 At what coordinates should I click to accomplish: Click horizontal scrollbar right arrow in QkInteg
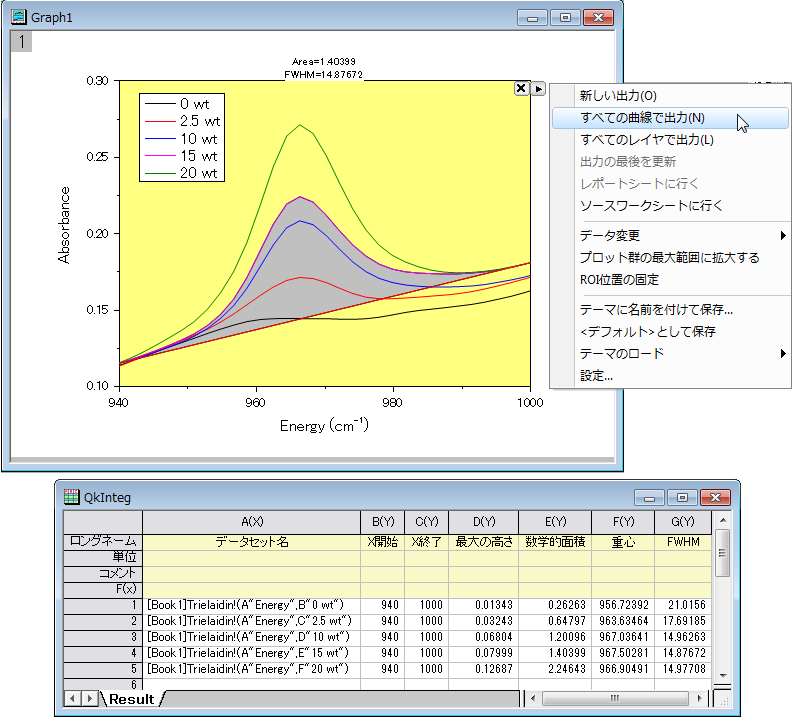pos(699,699)
